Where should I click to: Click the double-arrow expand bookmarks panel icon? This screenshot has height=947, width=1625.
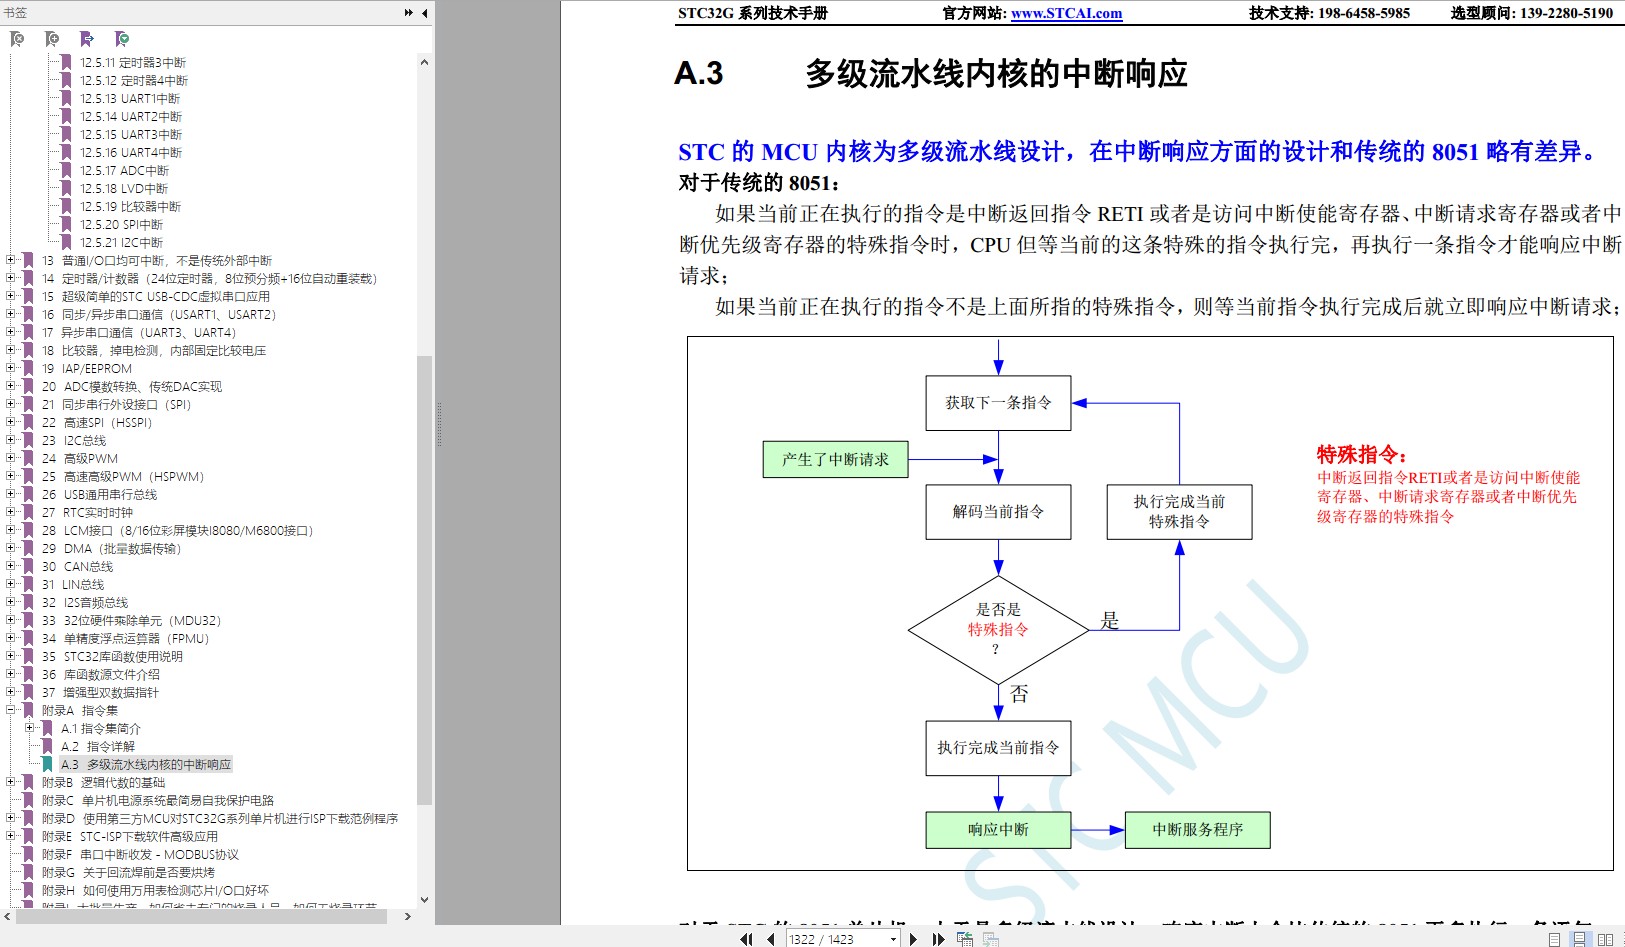coord(408,13)
